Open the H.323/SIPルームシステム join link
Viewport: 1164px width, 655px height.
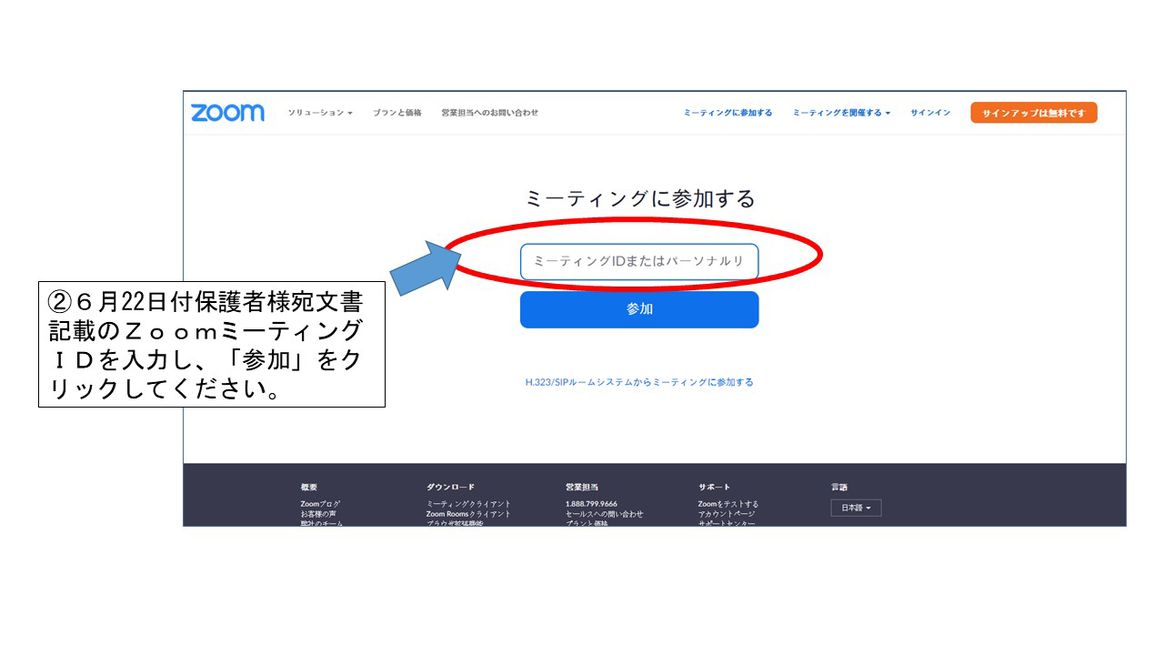click(x=639, y=382)
